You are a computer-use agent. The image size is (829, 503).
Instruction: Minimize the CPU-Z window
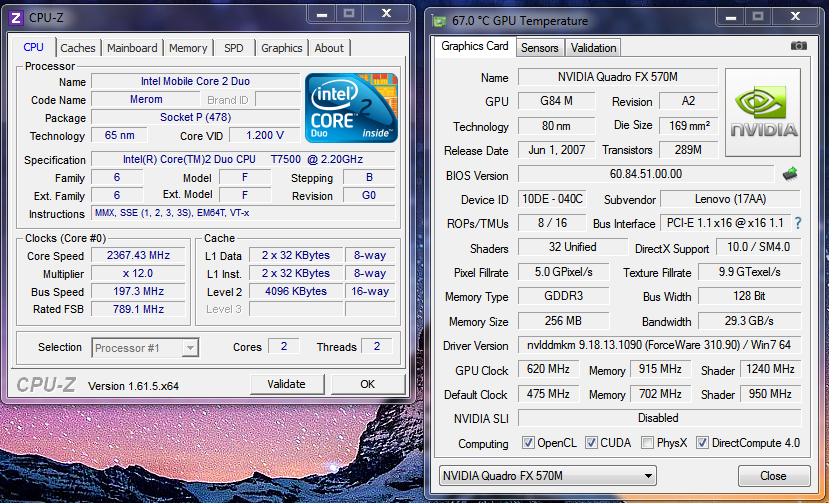coord(321,13)
